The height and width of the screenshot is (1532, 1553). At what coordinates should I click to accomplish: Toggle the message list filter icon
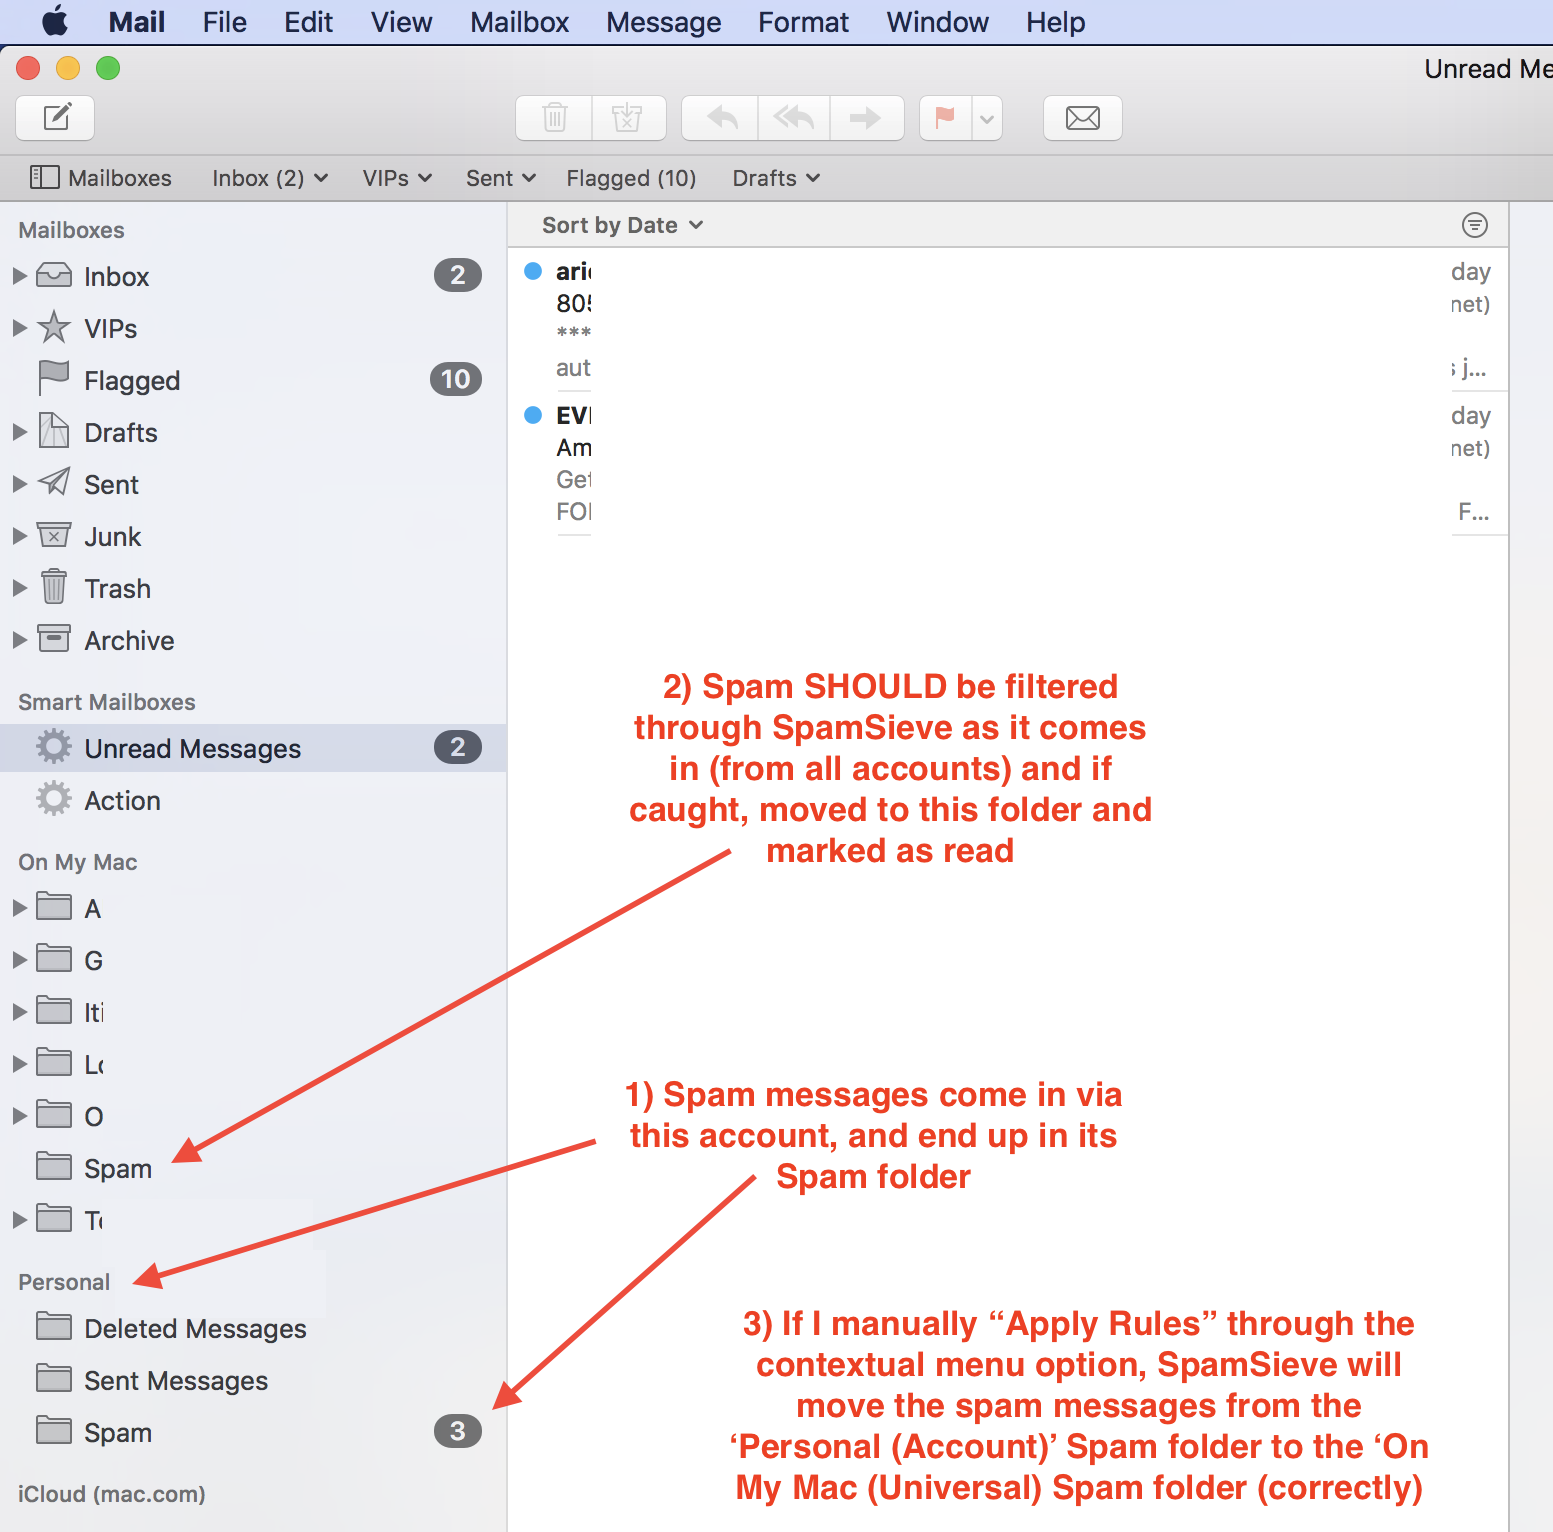1474,225
